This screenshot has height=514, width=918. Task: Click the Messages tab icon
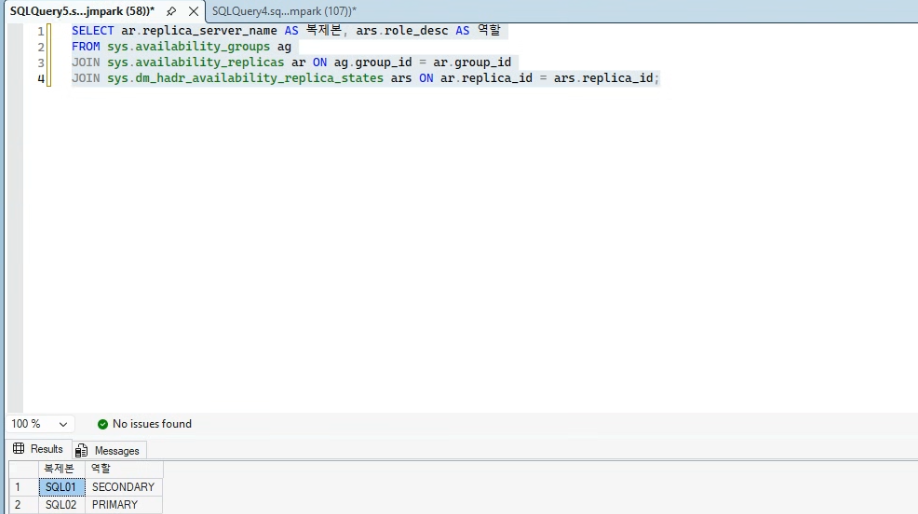81,450
